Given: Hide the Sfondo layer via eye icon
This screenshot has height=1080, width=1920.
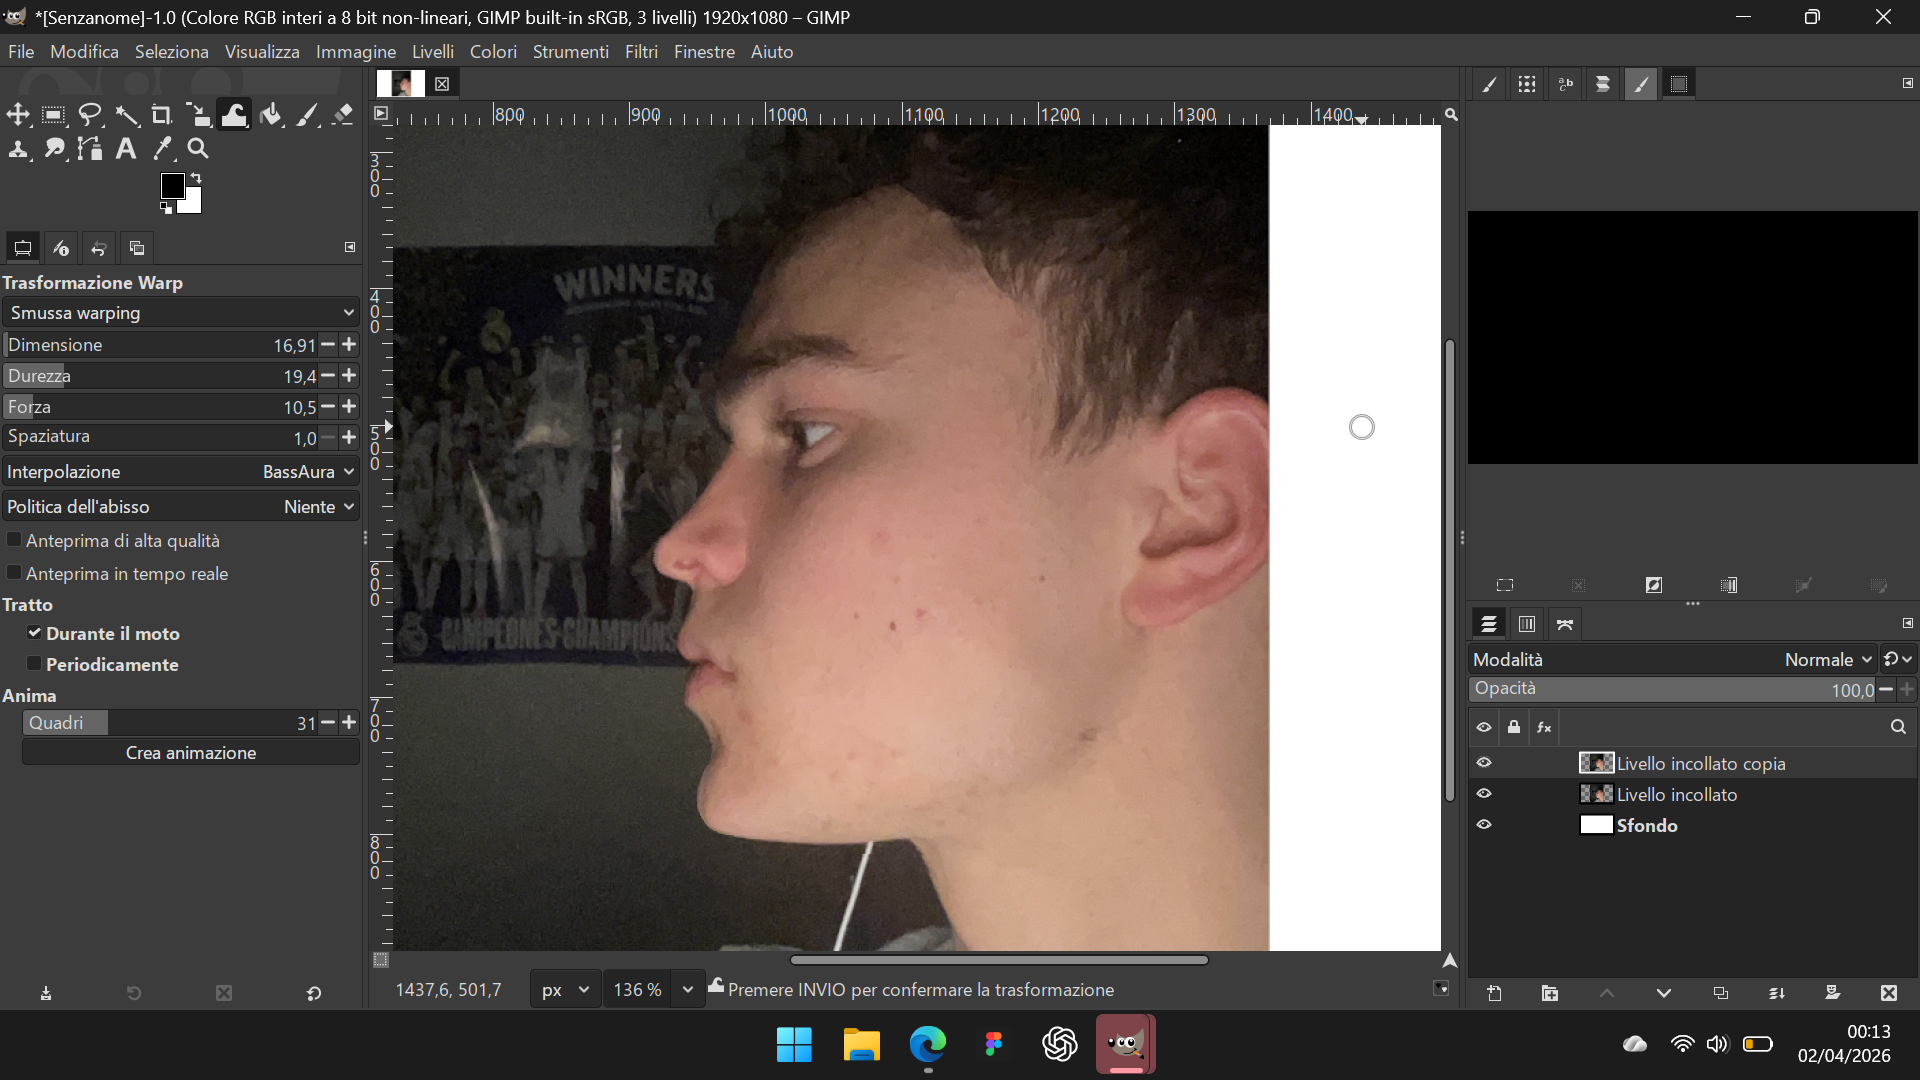Looking at the screenshot, I should pyautogui.click(x=1484, y=825).
